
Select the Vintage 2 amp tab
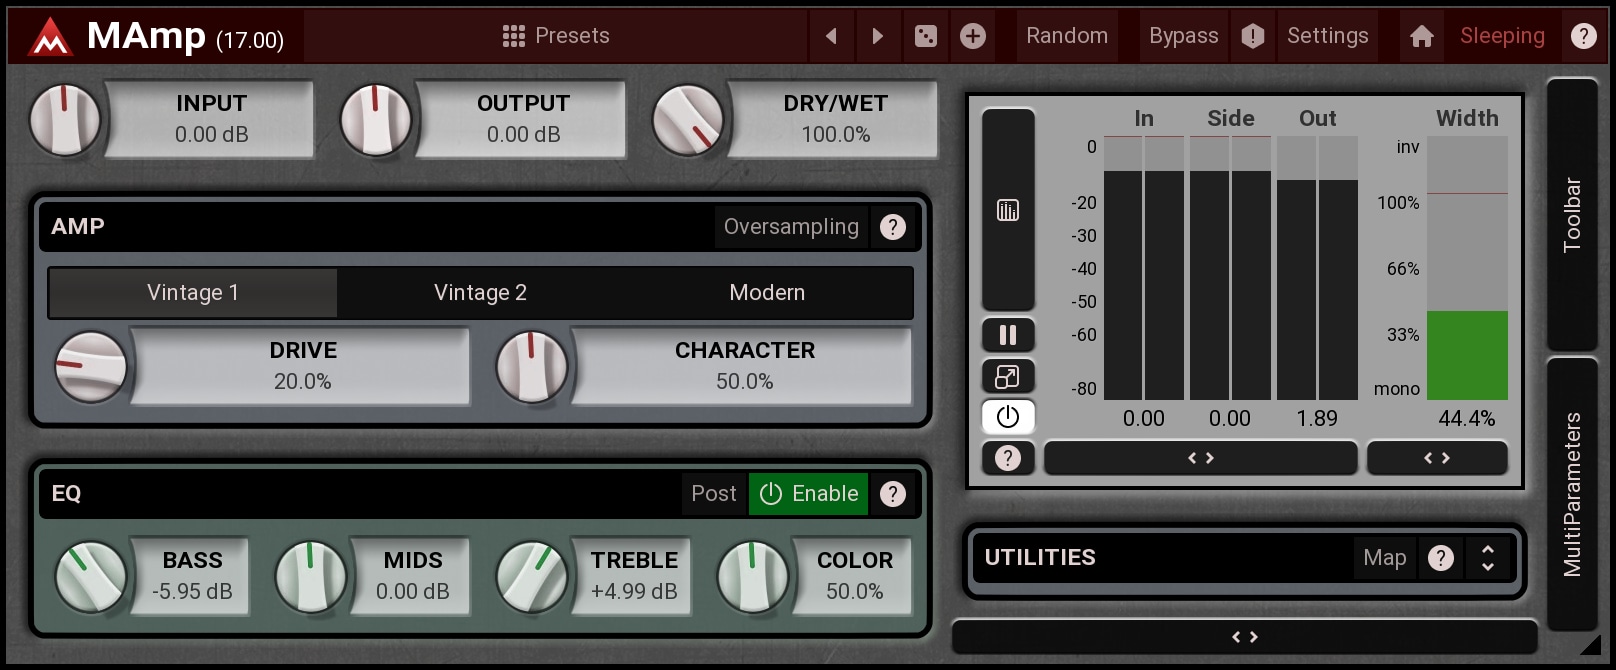[480, 293]
